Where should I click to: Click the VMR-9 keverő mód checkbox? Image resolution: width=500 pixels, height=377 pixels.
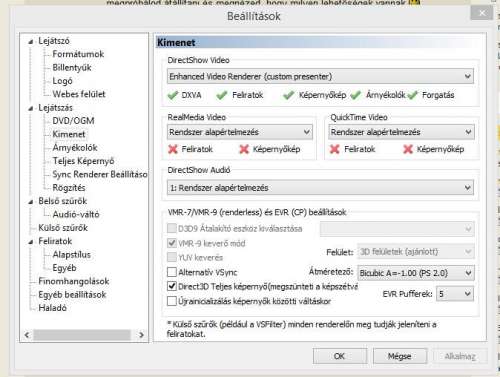click(x=172, y=243)
